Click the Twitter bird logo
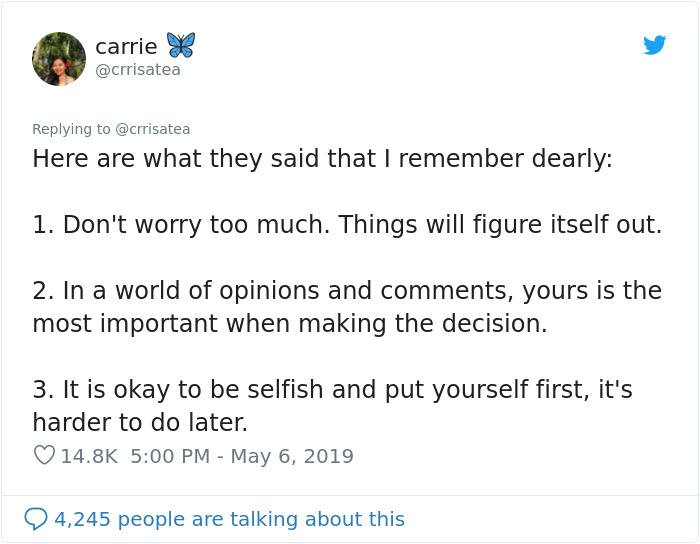Image resolution: width=700 pixels, height=544 pixels. coord(654,45)
